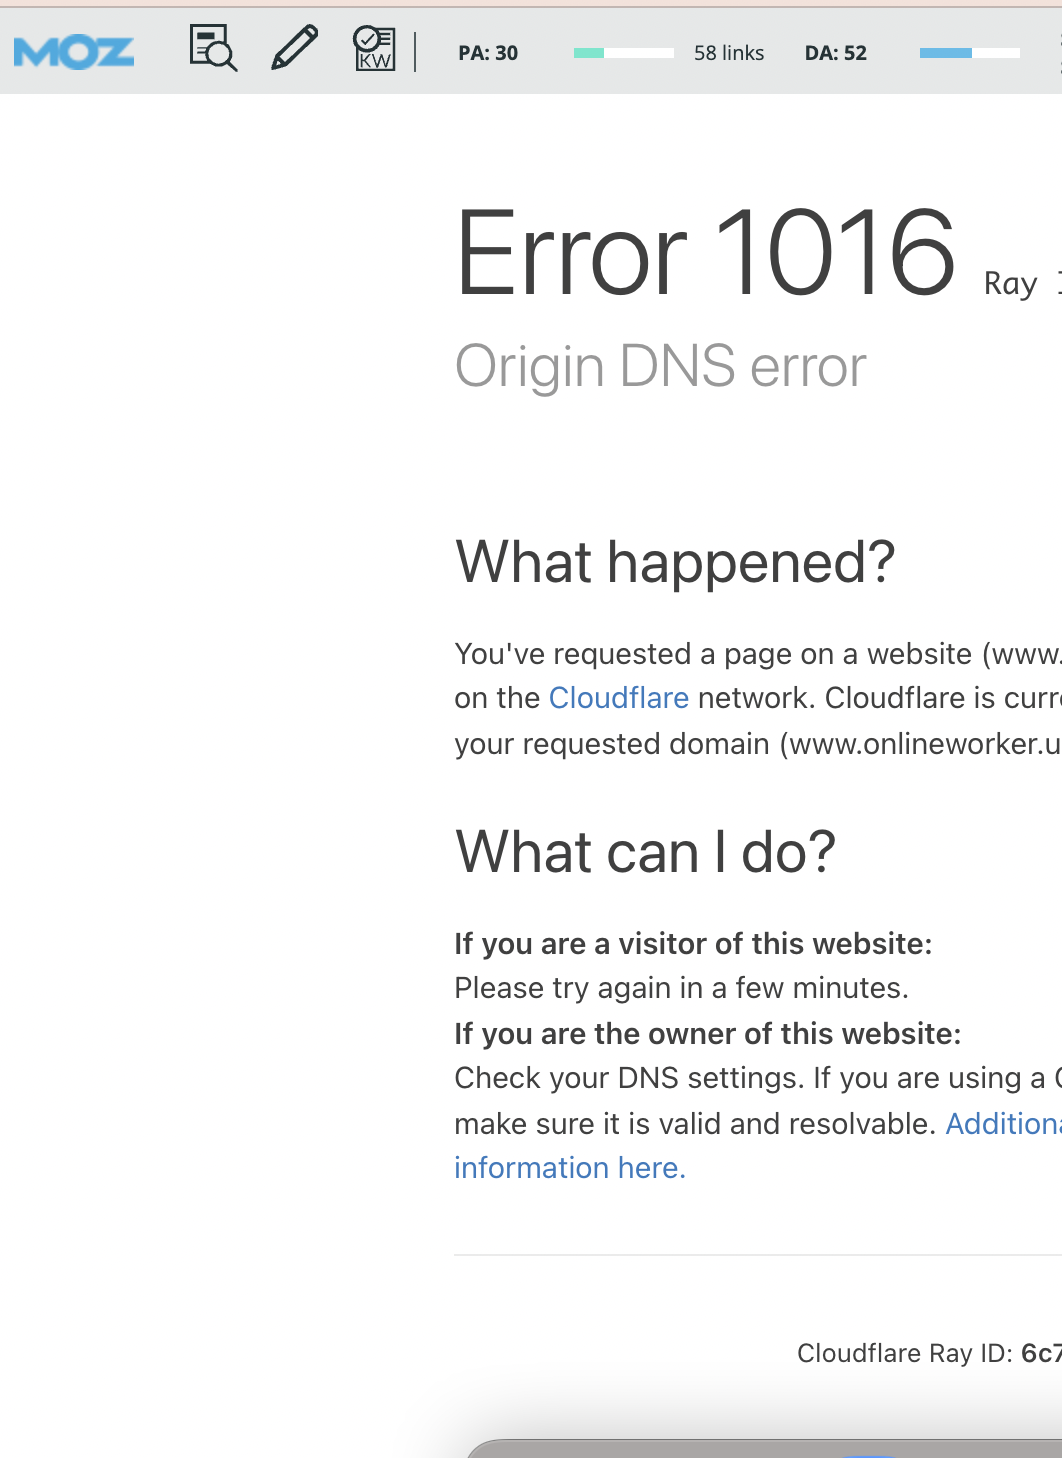1062x1458 pixels.
Task: Activate the highlight links pencil tool
Action: click(x=294, y=48)
